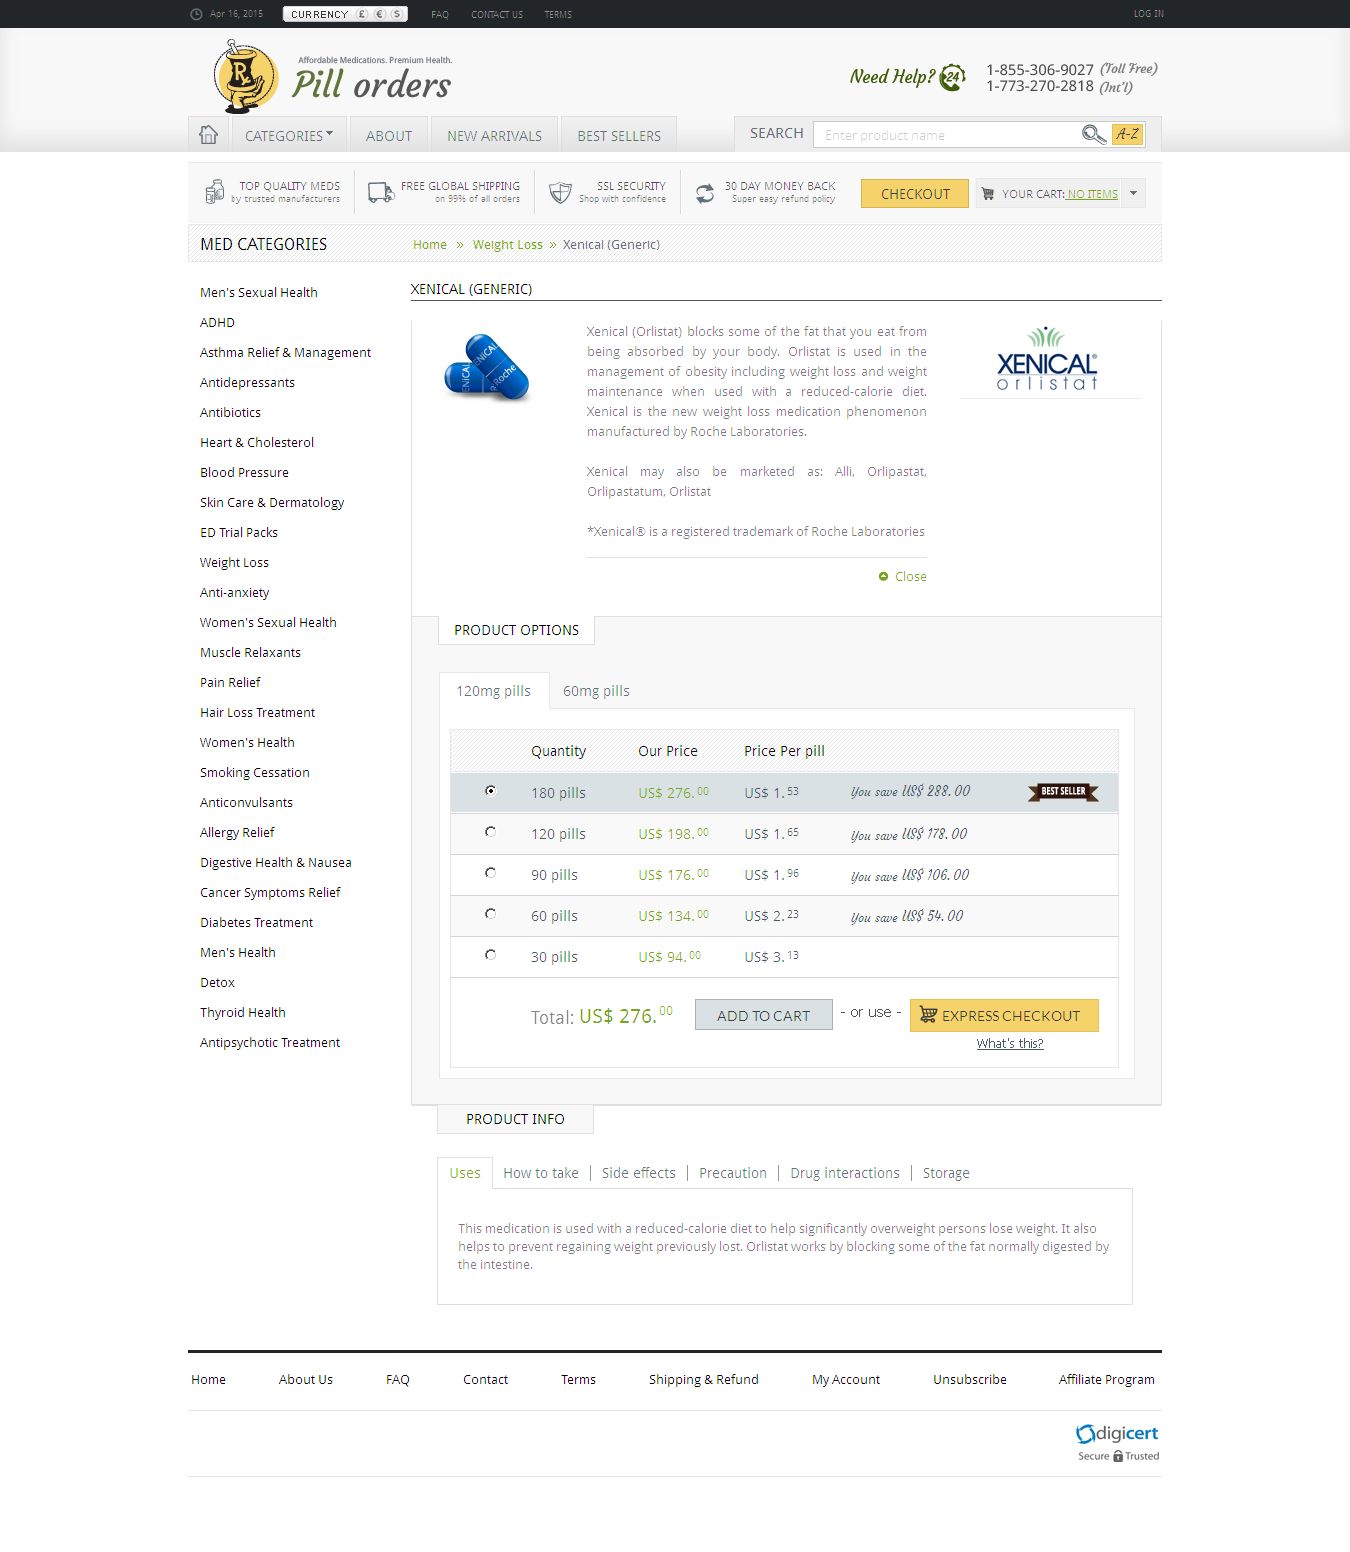Open the top bar Contact Us link
Screen dimensions: 1350x1552
coord(497,14)
